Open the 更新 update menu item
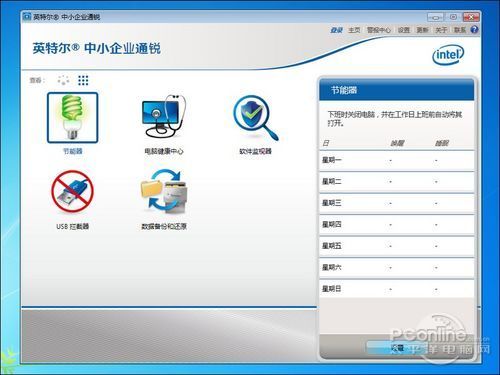Image resolution: width=500 pixels, height=375 pixels. [422, 30]
